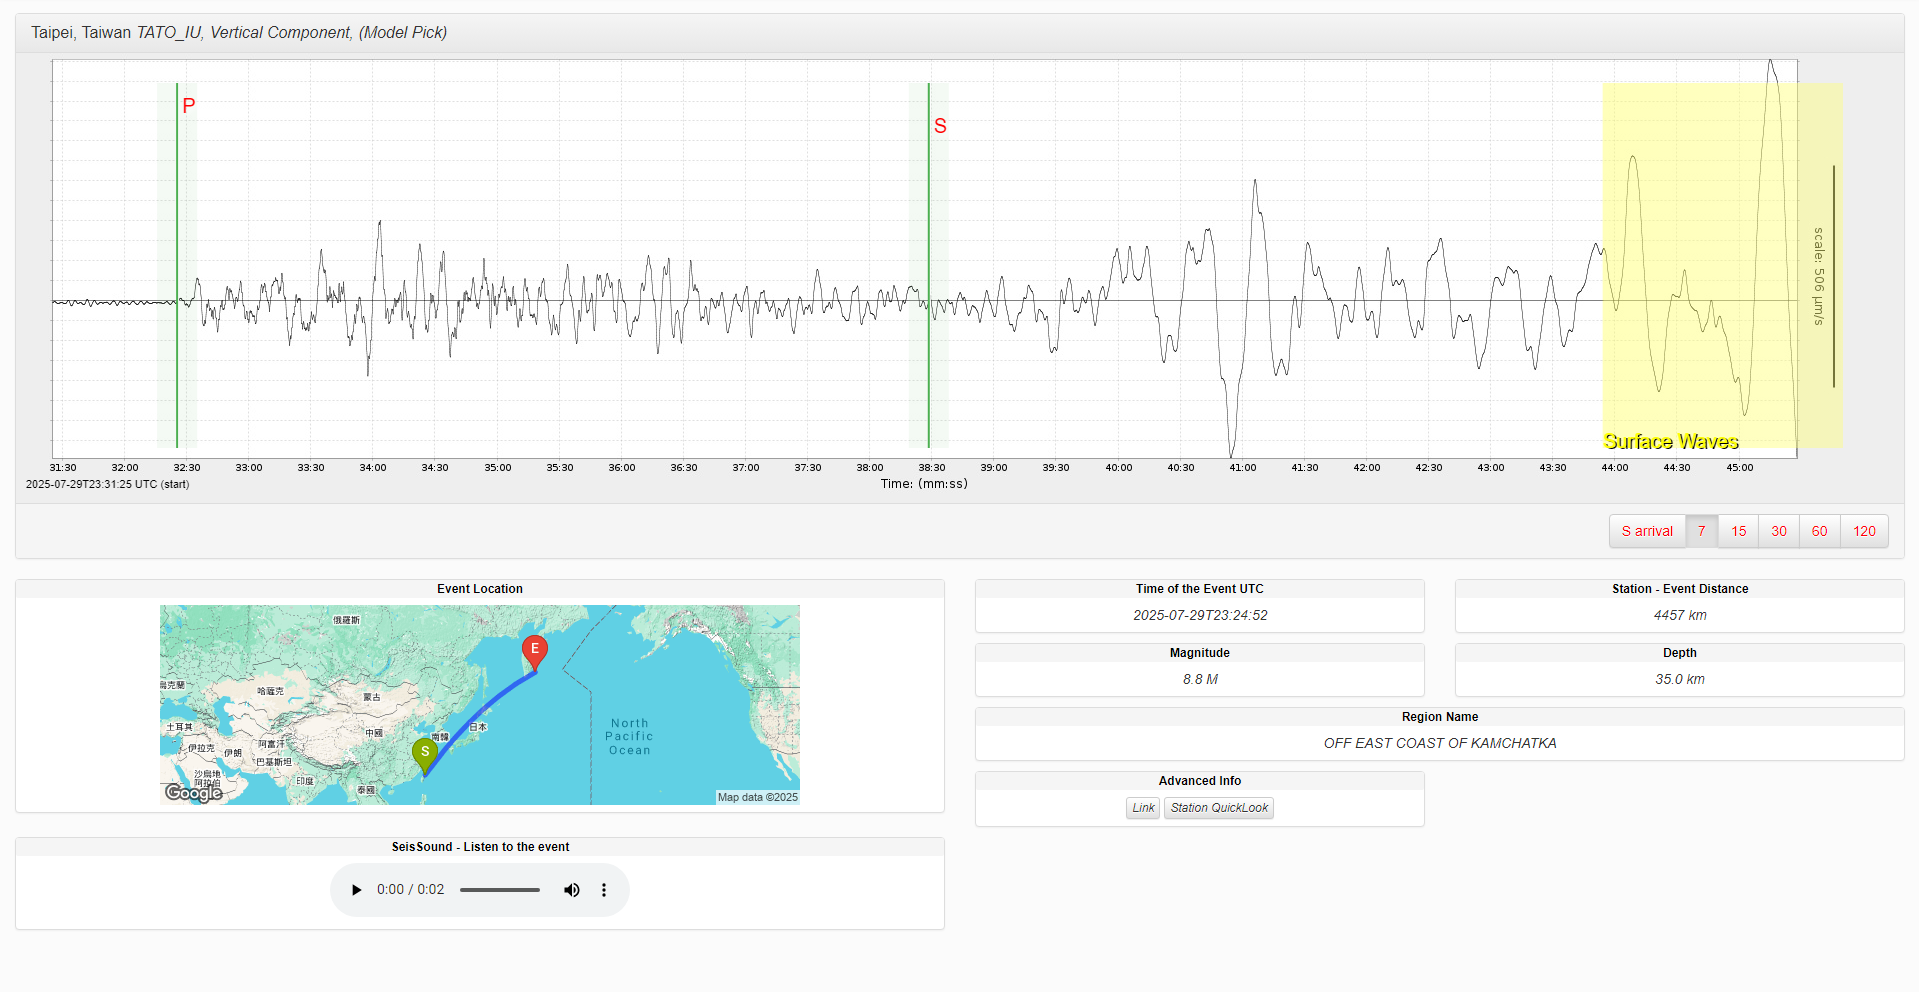Click the depth value 35.0 km
The width and height of the screenshot is (1919, 992).
1680,679
